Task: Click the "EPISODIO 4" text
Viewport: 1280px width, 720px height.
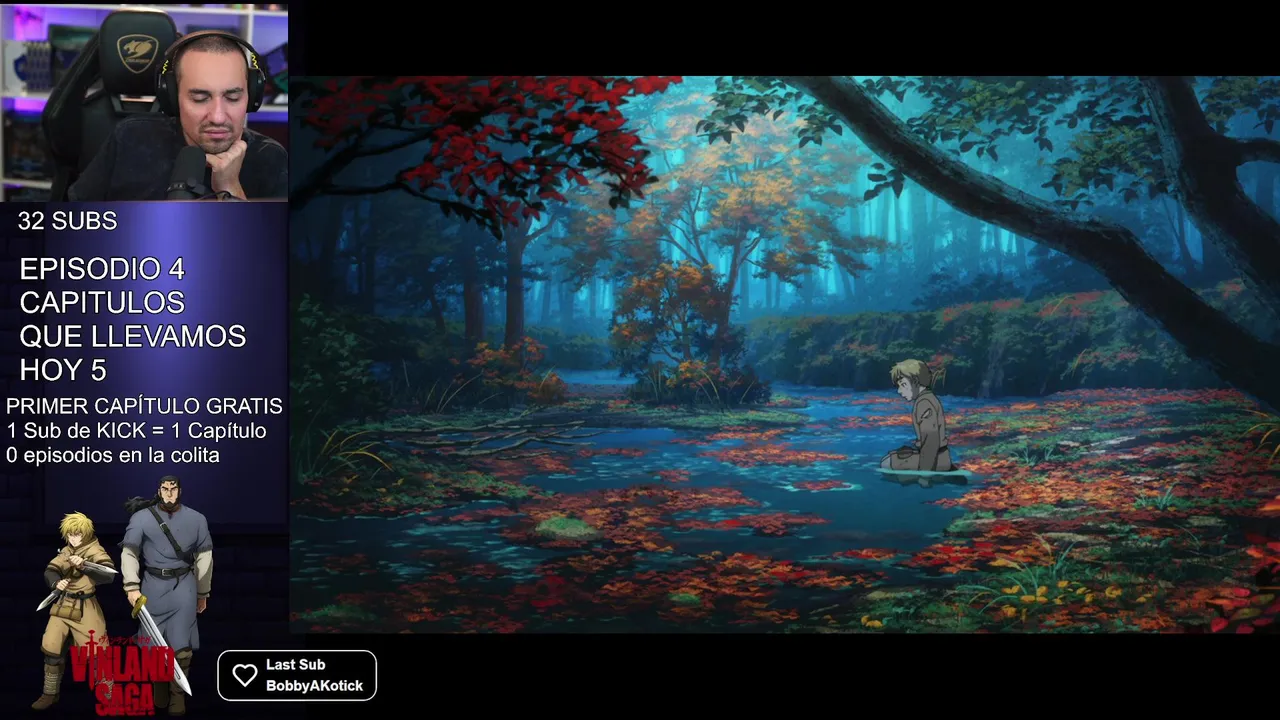Action: pos(102,269)
